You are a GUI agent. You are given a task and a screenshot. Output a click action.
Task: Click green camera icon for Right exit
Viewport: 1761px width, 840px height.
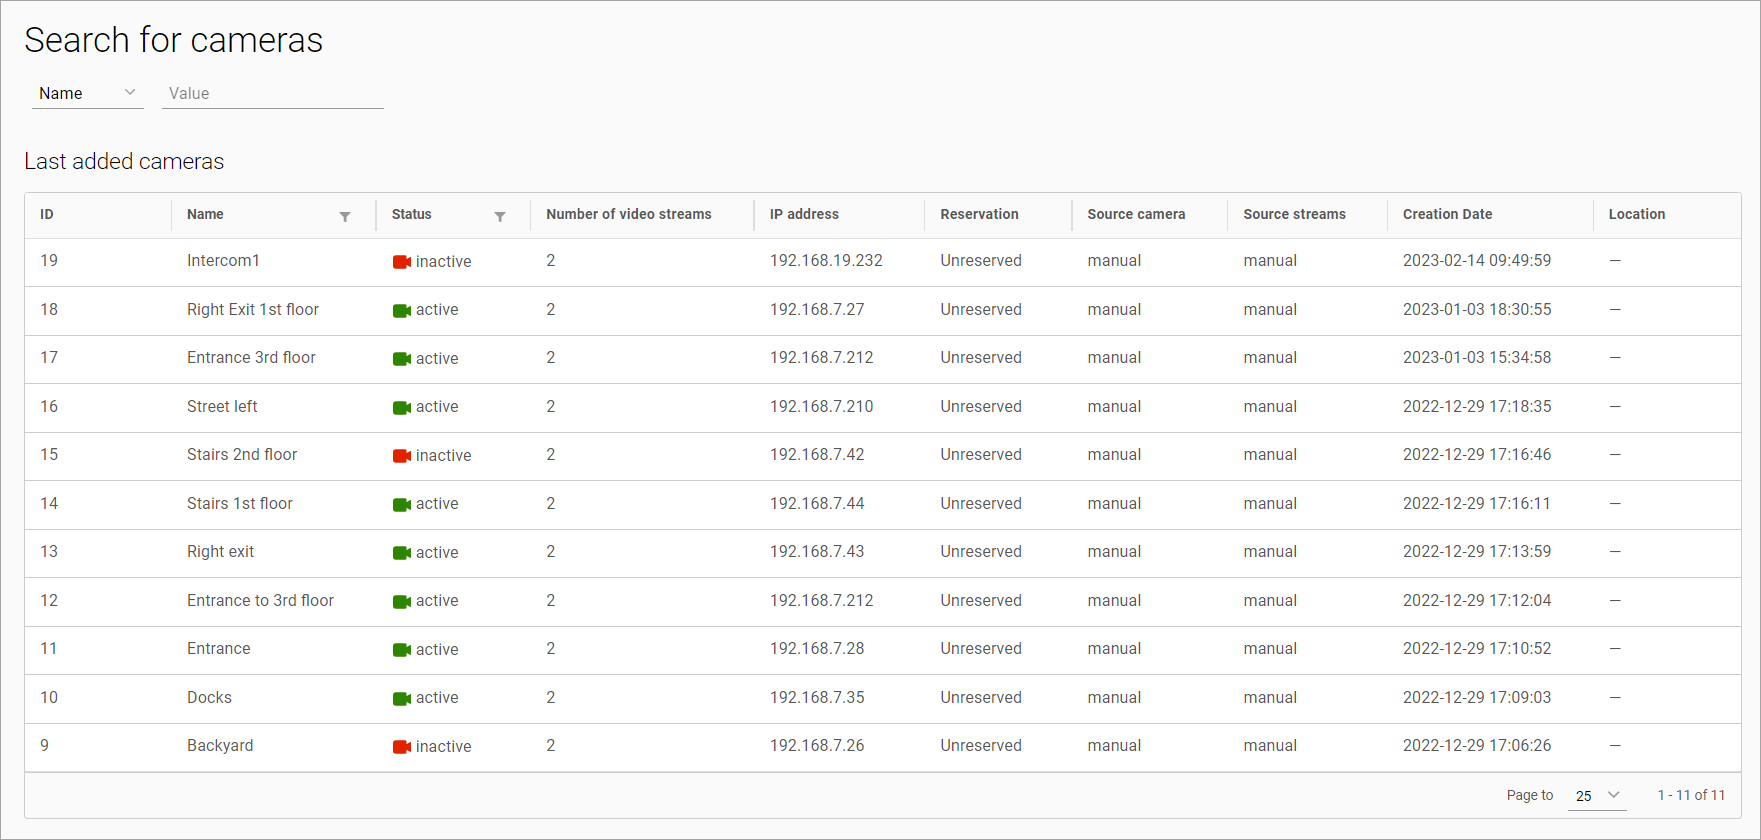pos(402,553)
